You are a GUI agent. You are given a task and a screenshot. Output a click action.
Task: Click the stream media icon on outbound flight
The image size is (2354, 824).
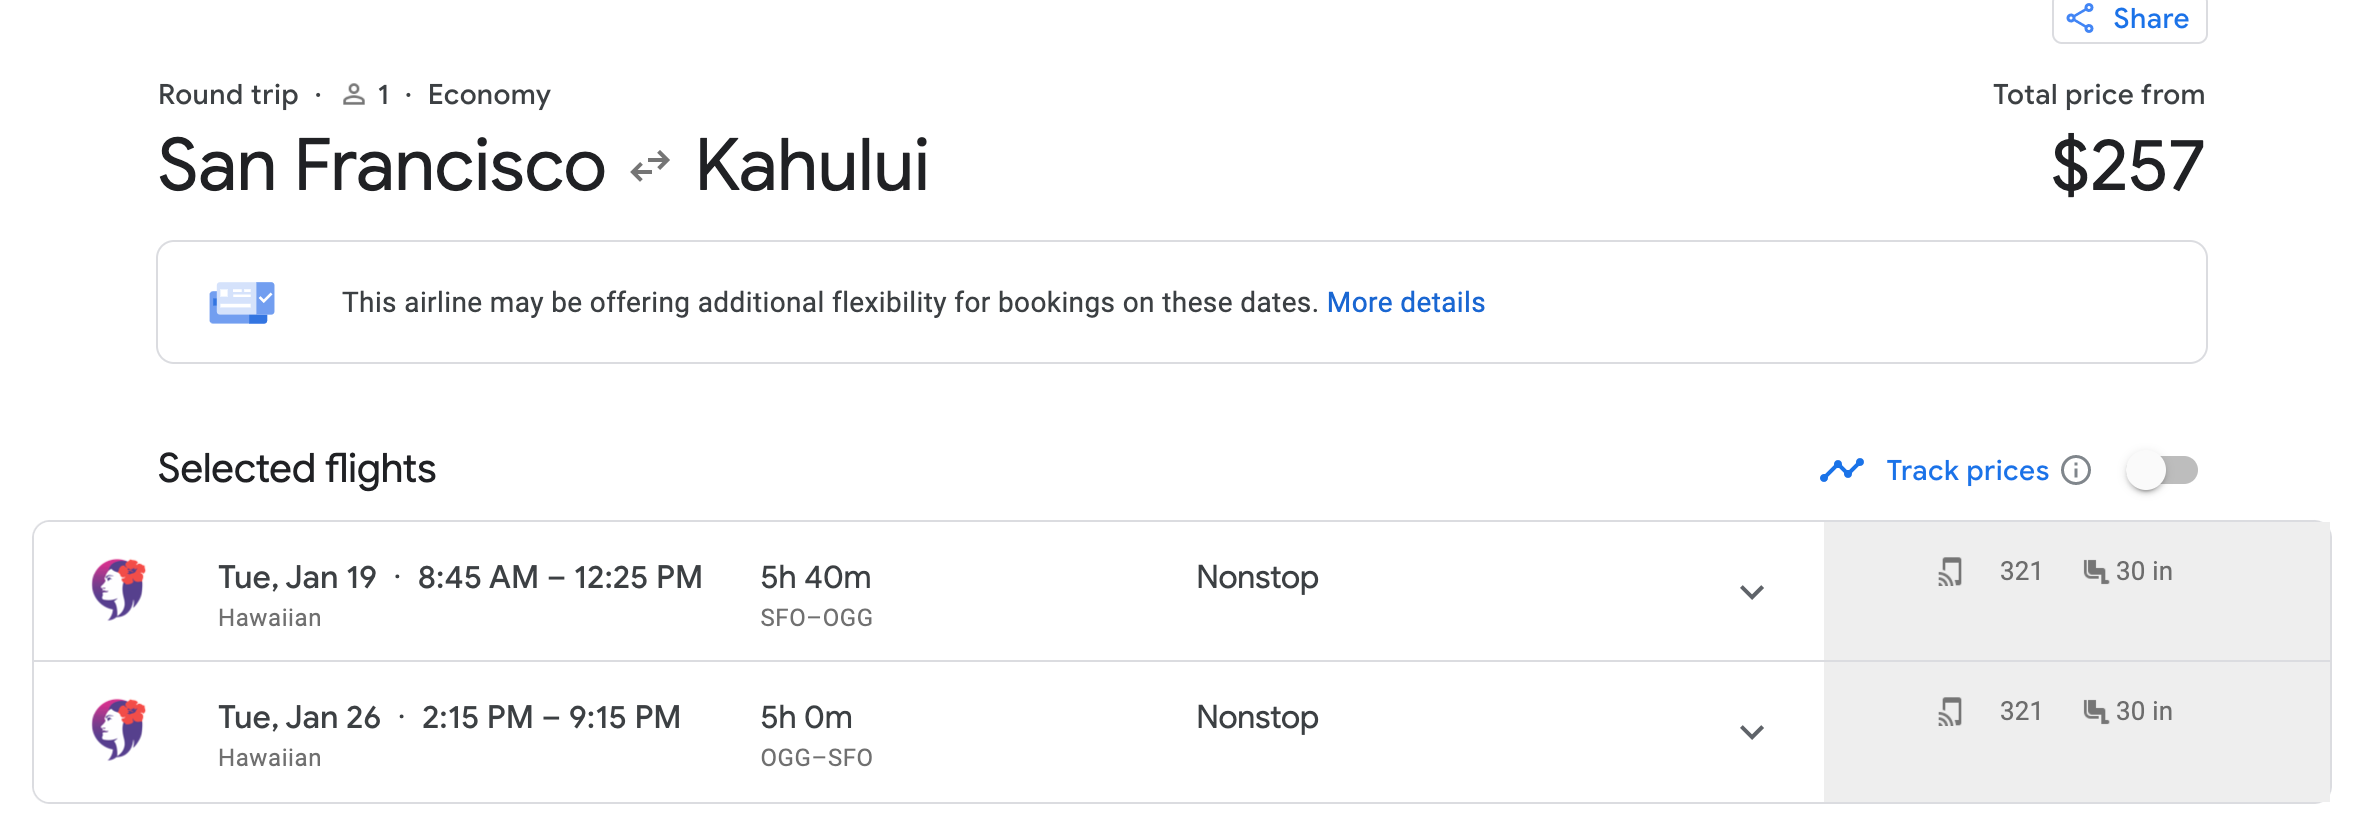tap(1950, 572)
